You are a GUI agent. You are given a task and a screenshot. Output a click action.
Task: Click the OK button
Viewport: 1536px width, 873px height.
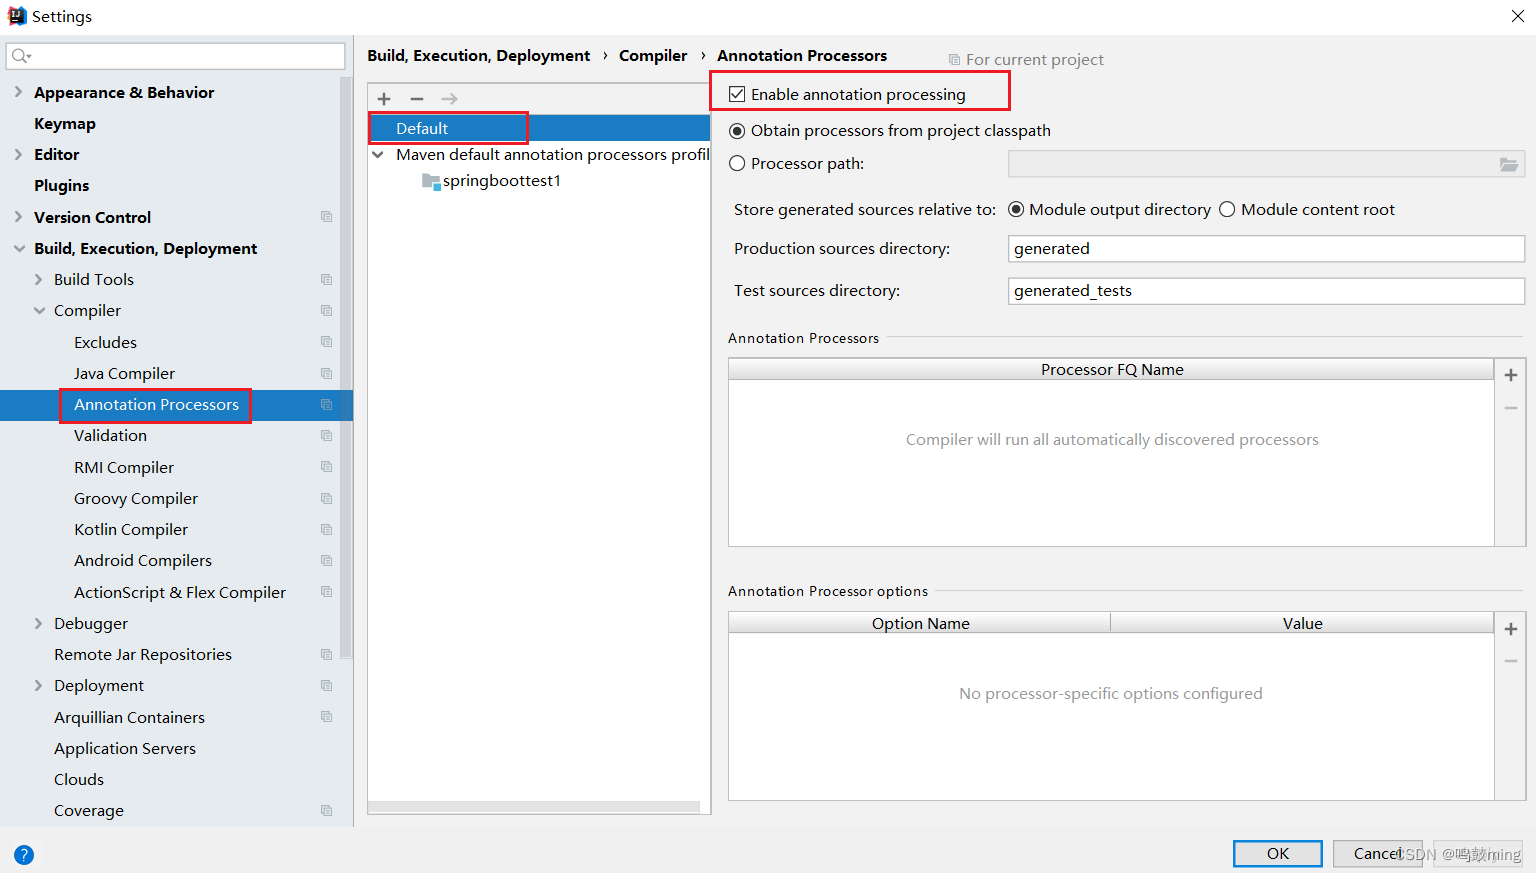(x=1278, y=853)
